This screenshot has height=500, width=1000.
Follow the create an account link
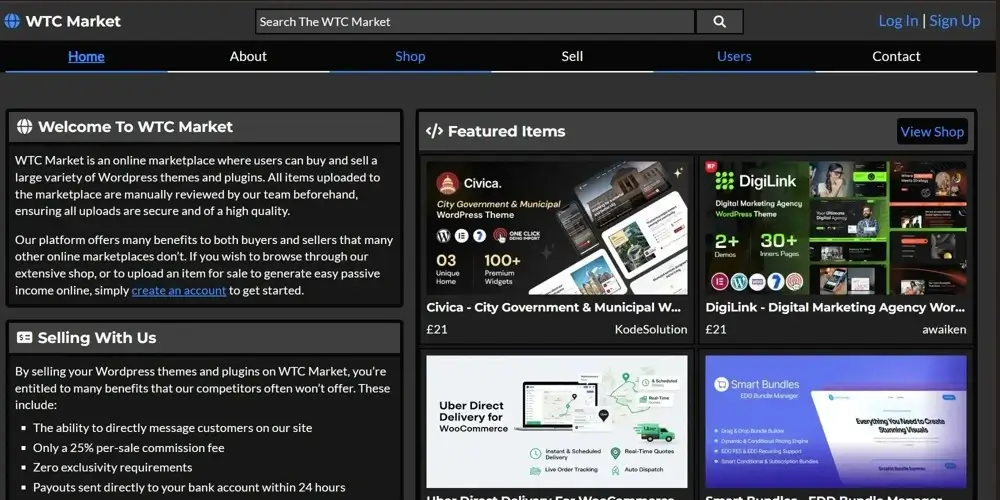[179, 291]
